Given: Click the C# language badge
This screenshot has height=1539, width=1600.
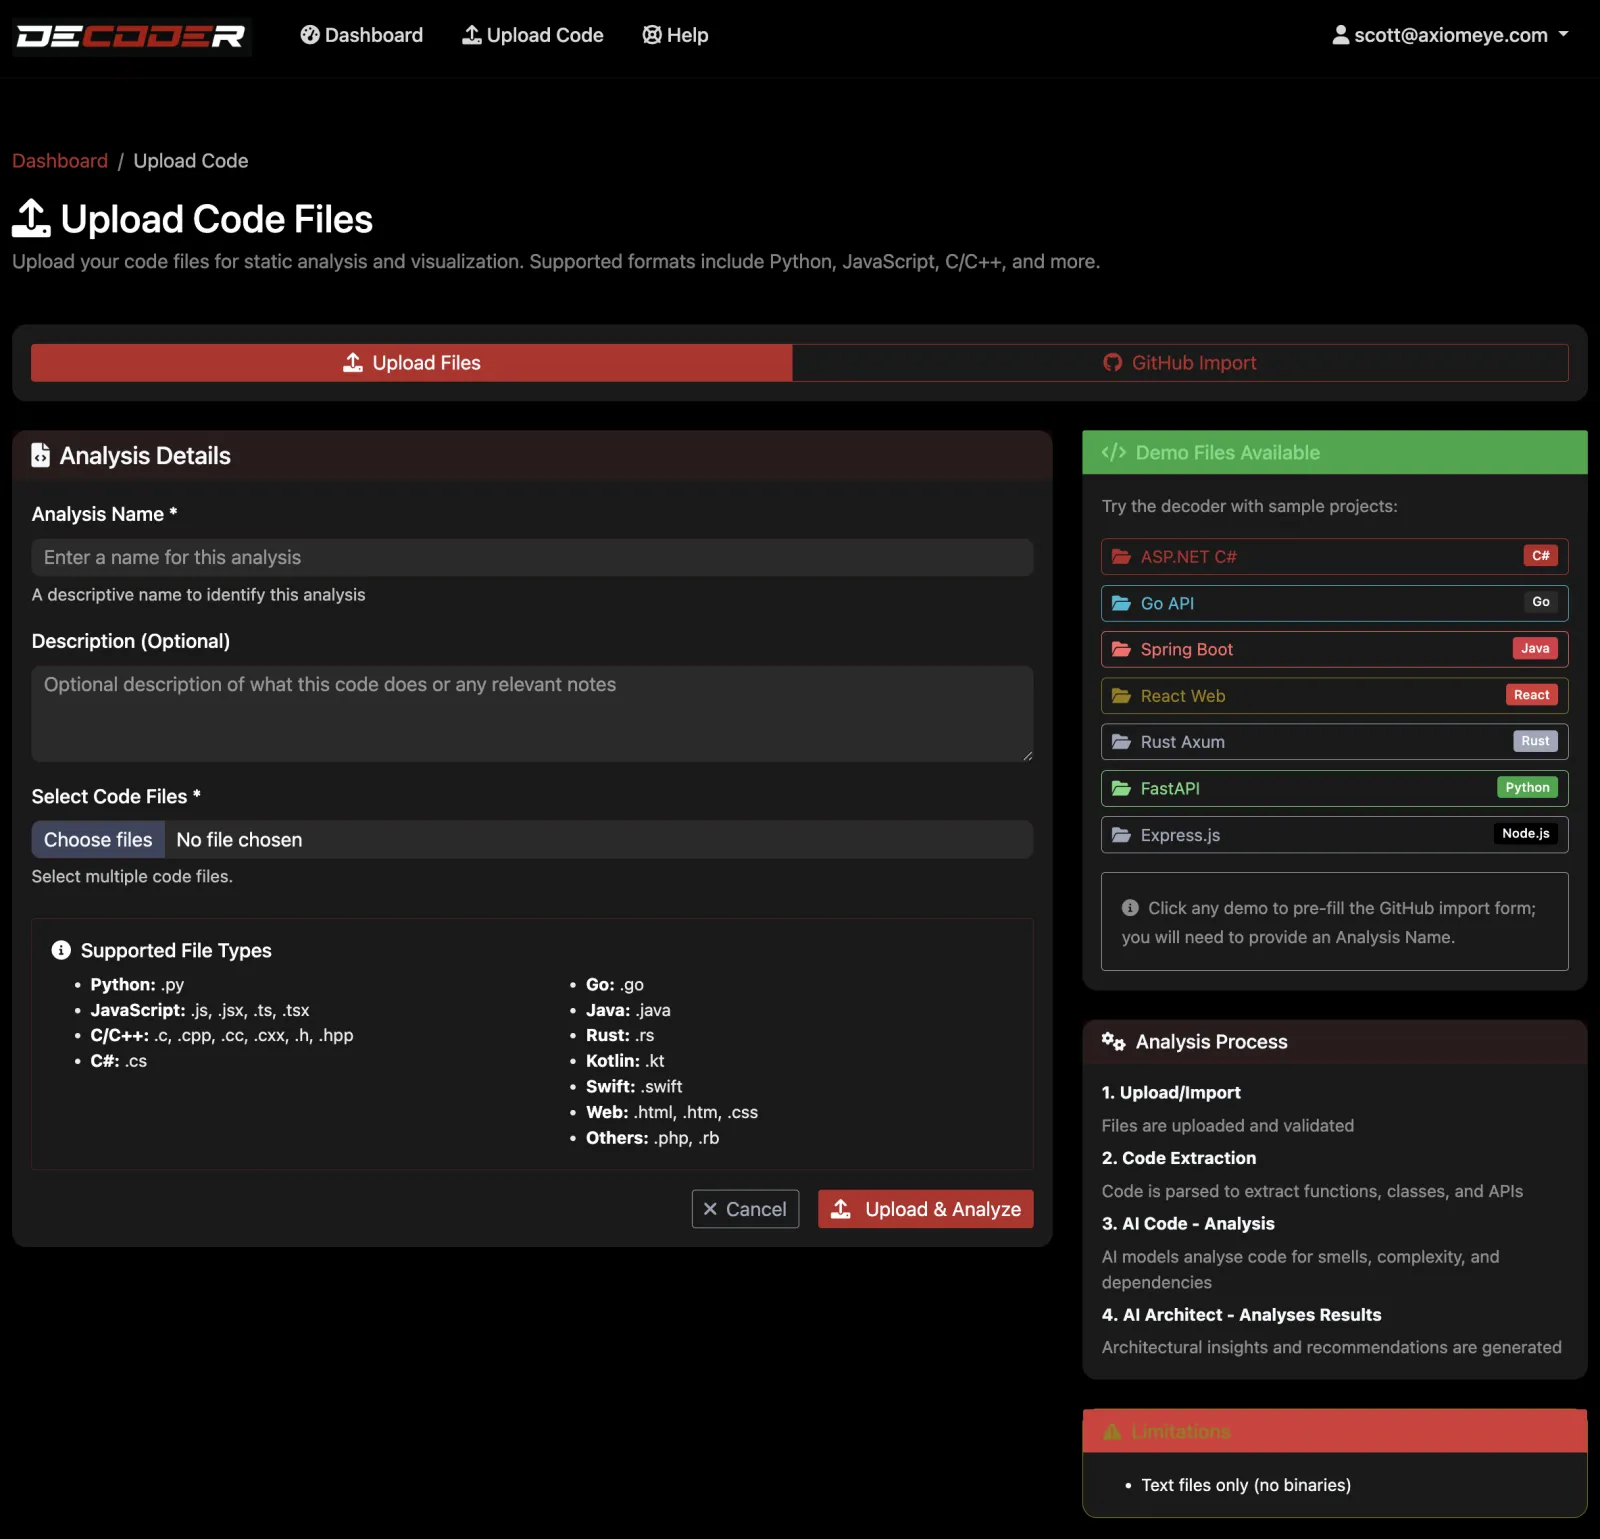Looking at the screenshot, I should pos(1541,556).
